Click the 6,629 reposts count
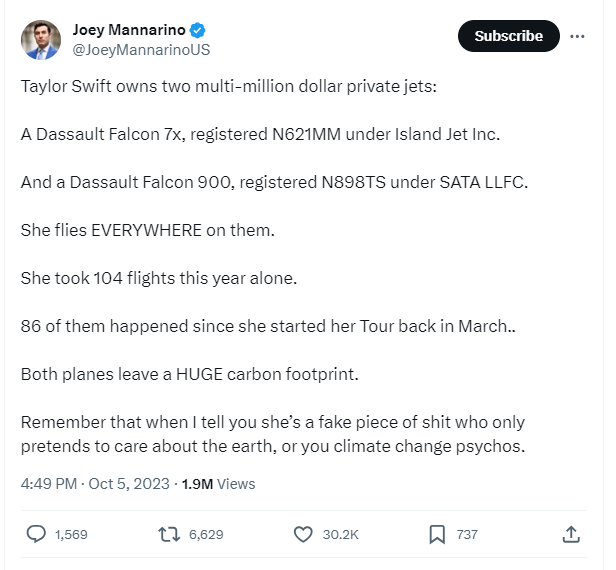Viewport: 616px width, 570px height. (206, 535)
